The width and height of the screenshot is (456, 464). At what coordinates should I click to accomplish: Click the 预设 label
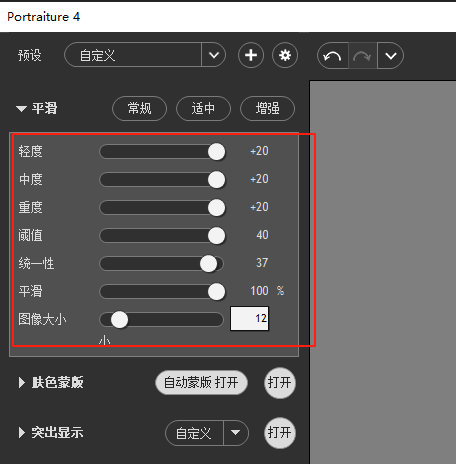tap(30, 55)
